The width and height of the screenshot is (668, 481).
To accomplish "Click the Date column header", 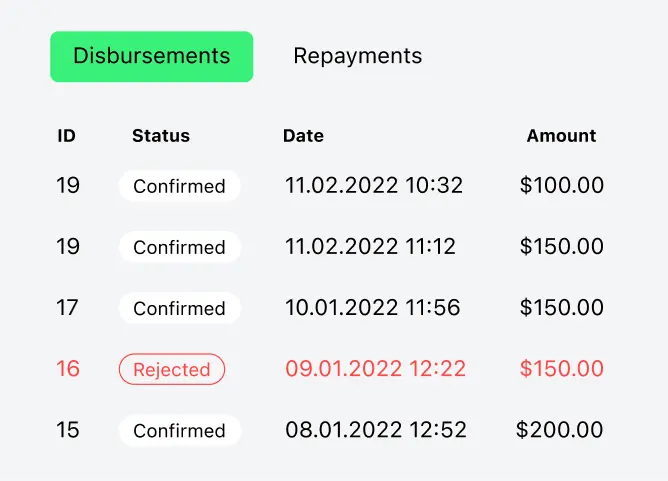I will click(303, 136).
